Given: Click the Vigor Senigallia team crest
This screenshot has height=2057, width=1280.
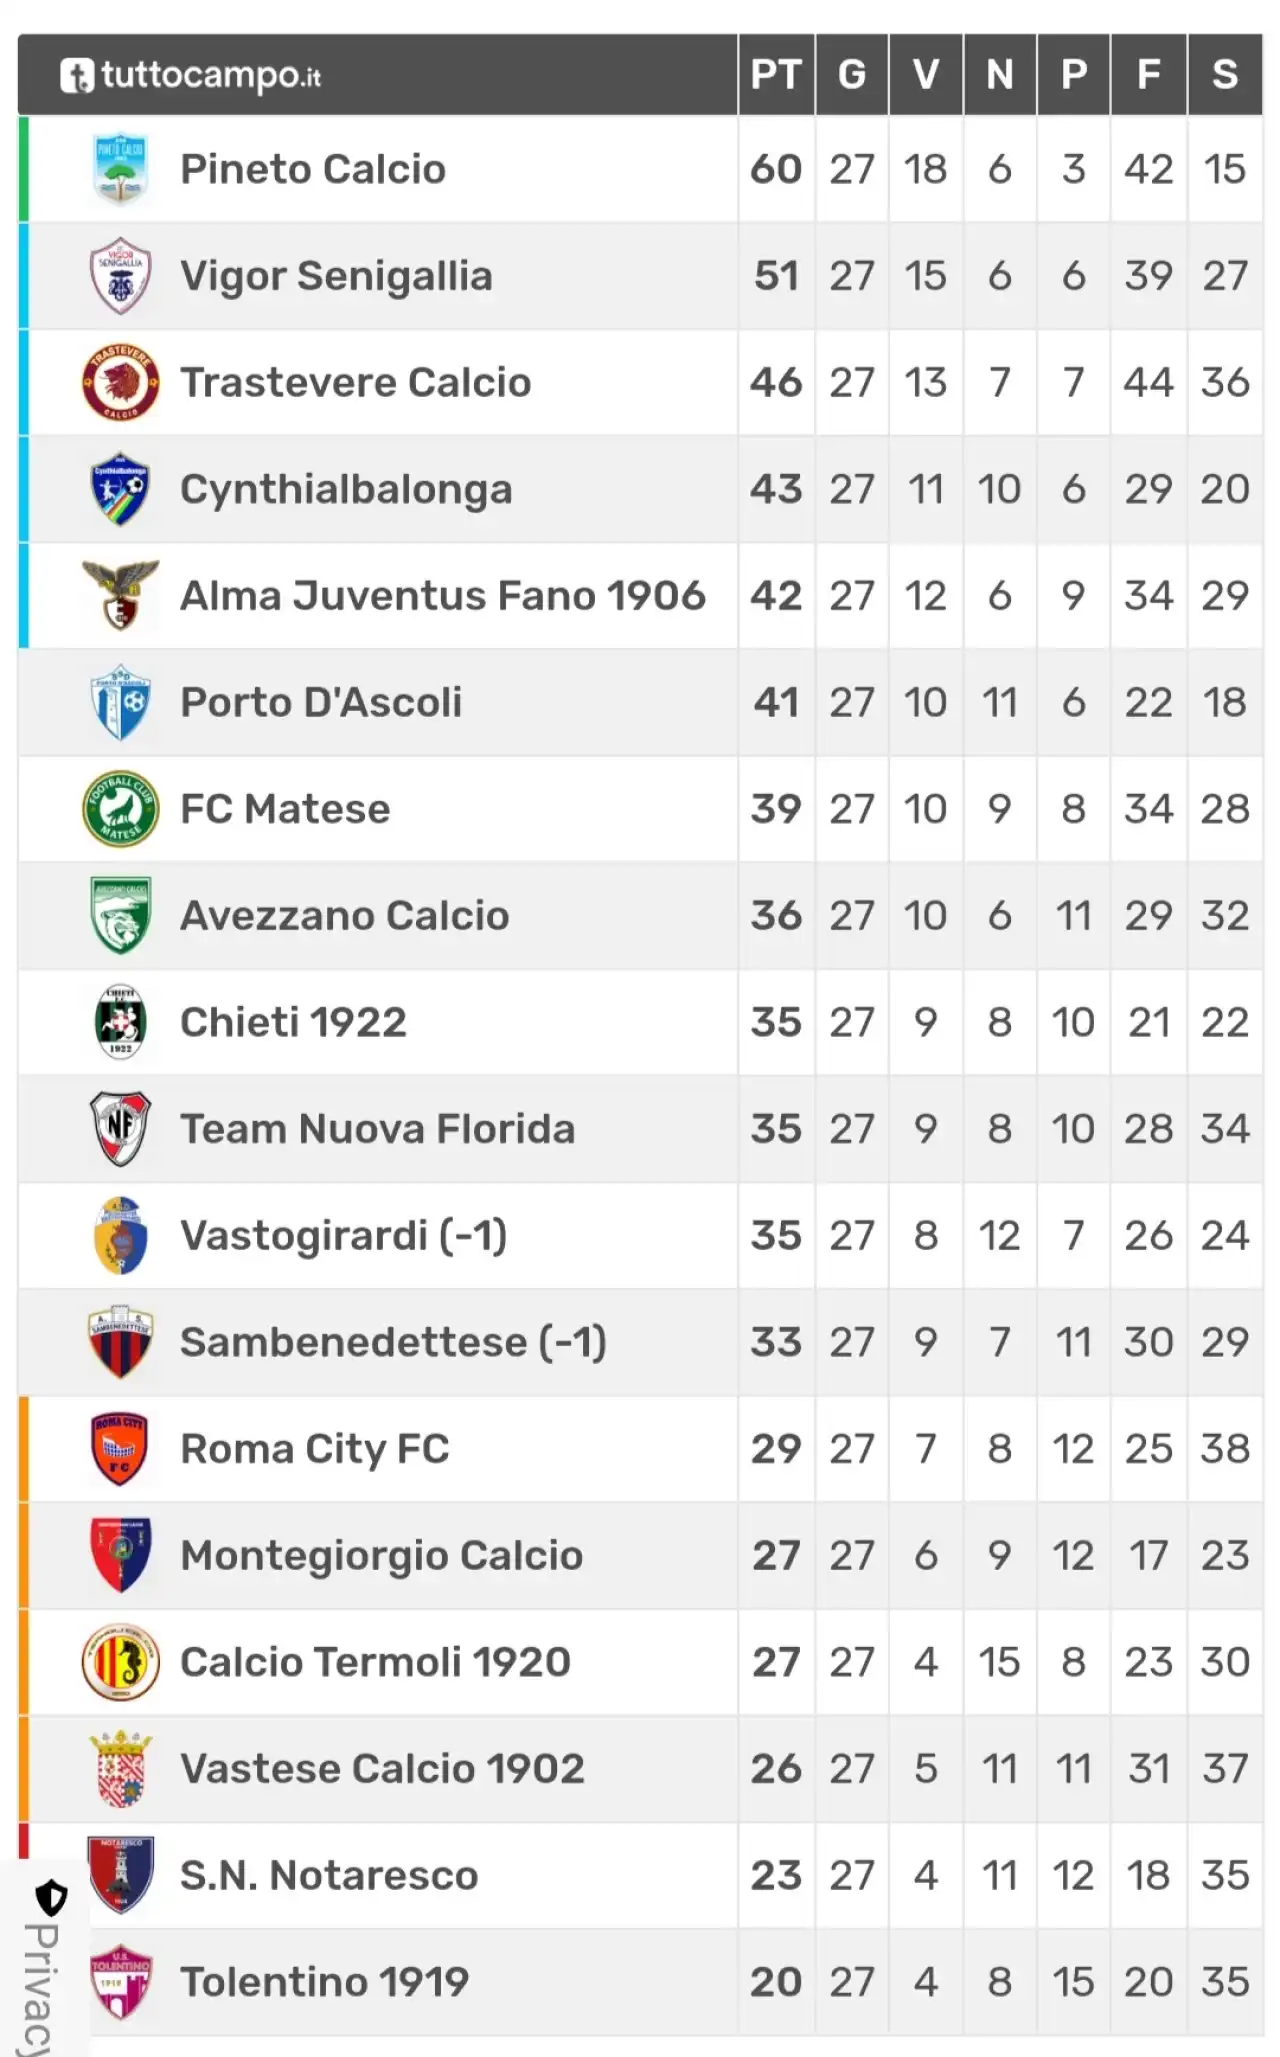Looking at the screenshot, I should [120, 275].
